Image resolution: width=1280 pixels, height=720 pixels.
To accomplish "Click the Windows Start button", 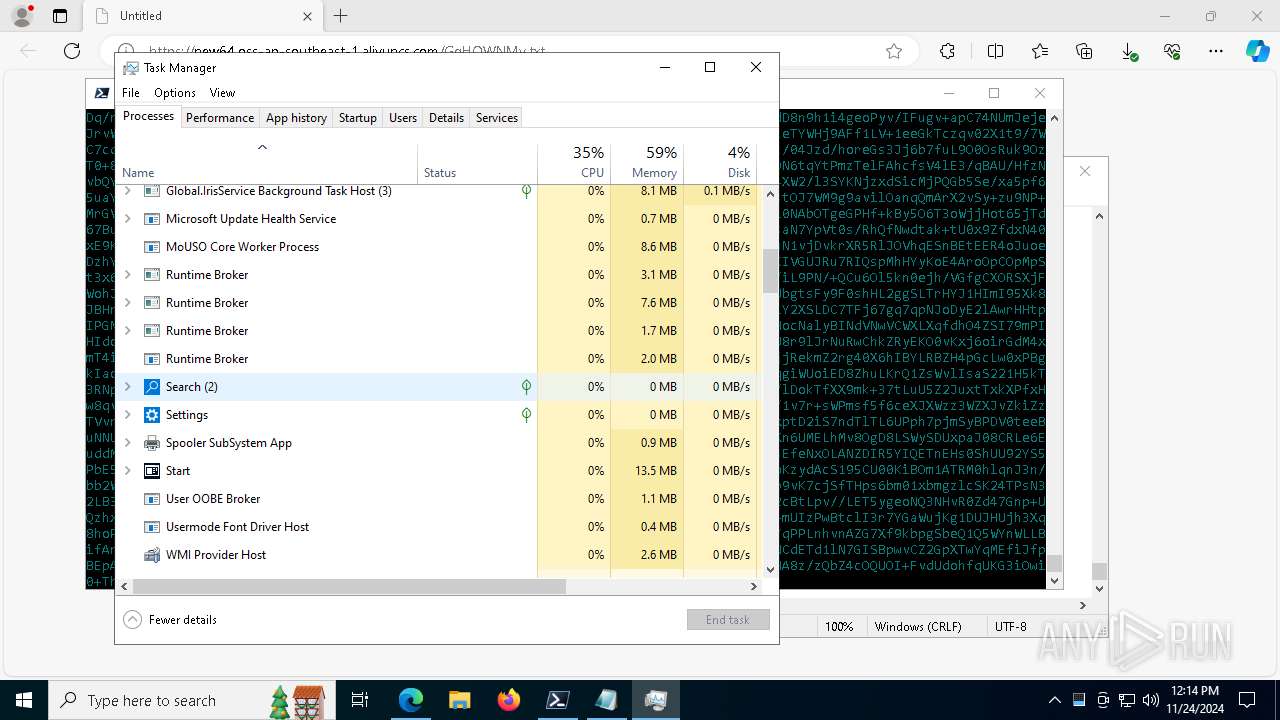I will click(x=24, y=700).
